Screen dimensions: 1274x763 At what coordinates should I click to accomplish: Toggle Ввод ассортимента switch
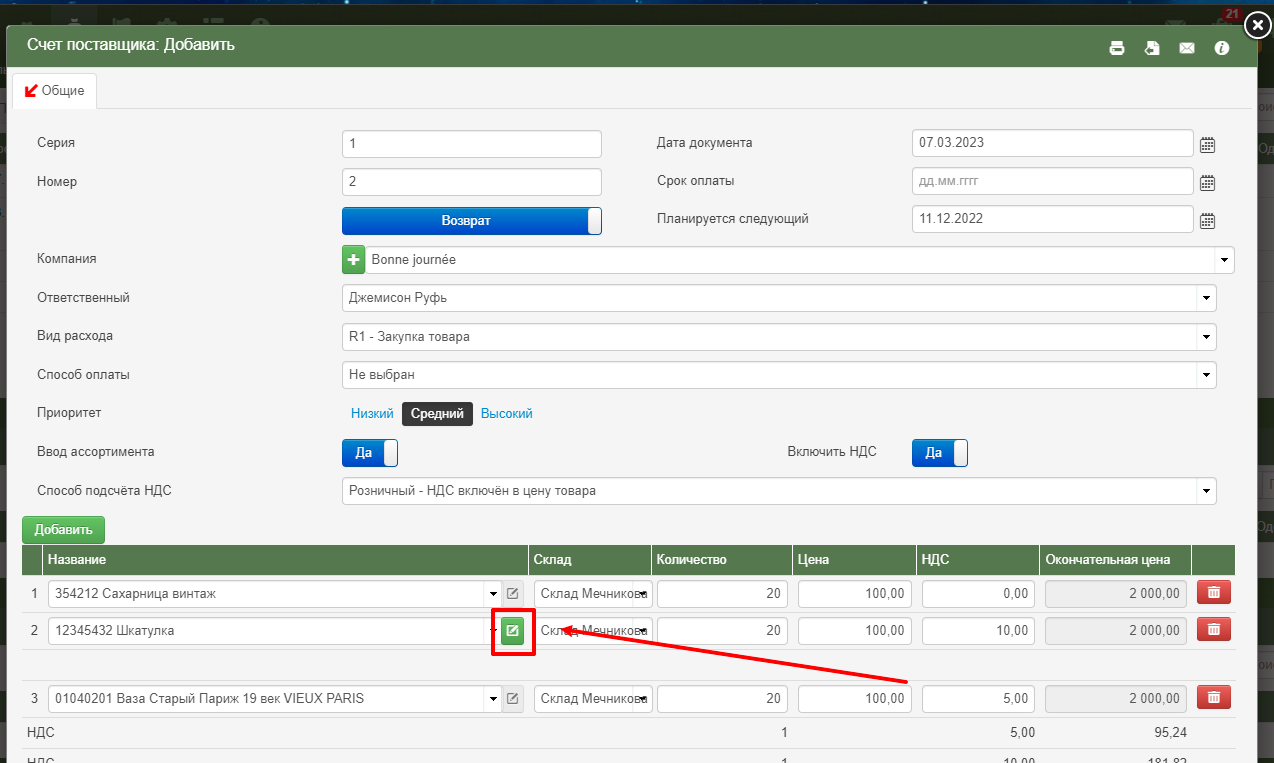(370, 453)
